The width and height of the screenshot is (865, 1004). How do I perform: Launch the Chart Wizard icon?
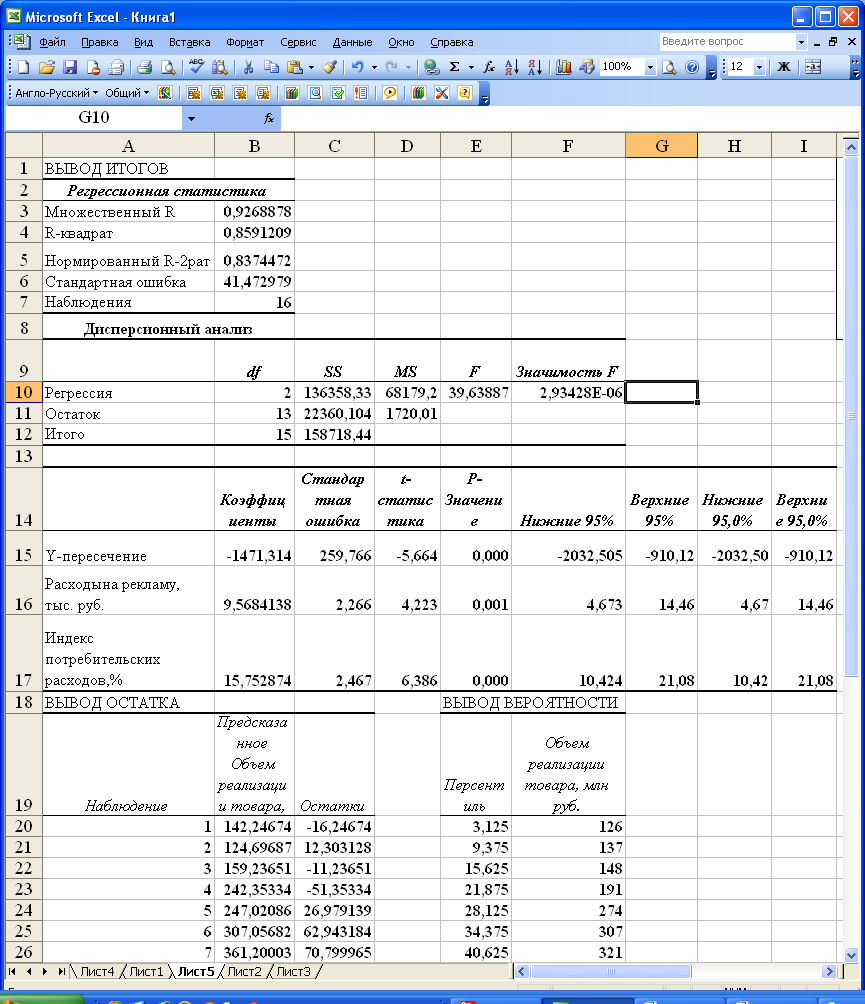tap(563, 67)
